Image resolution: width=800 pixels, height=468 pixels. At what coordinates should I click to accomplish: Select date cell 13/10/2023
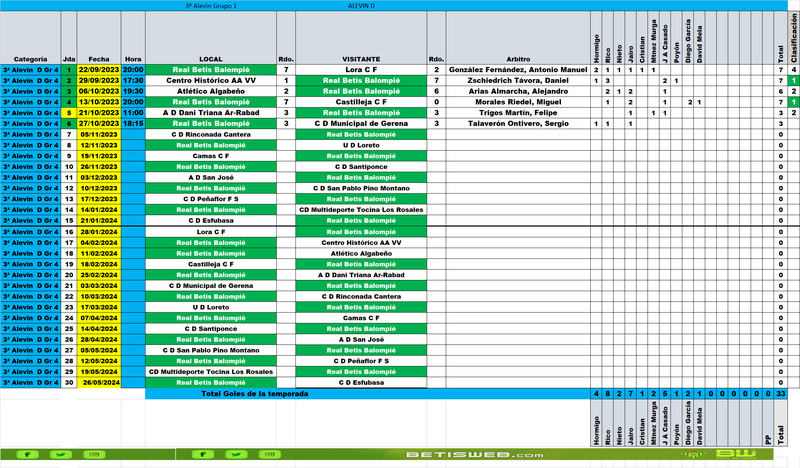(x=99, y=102)
